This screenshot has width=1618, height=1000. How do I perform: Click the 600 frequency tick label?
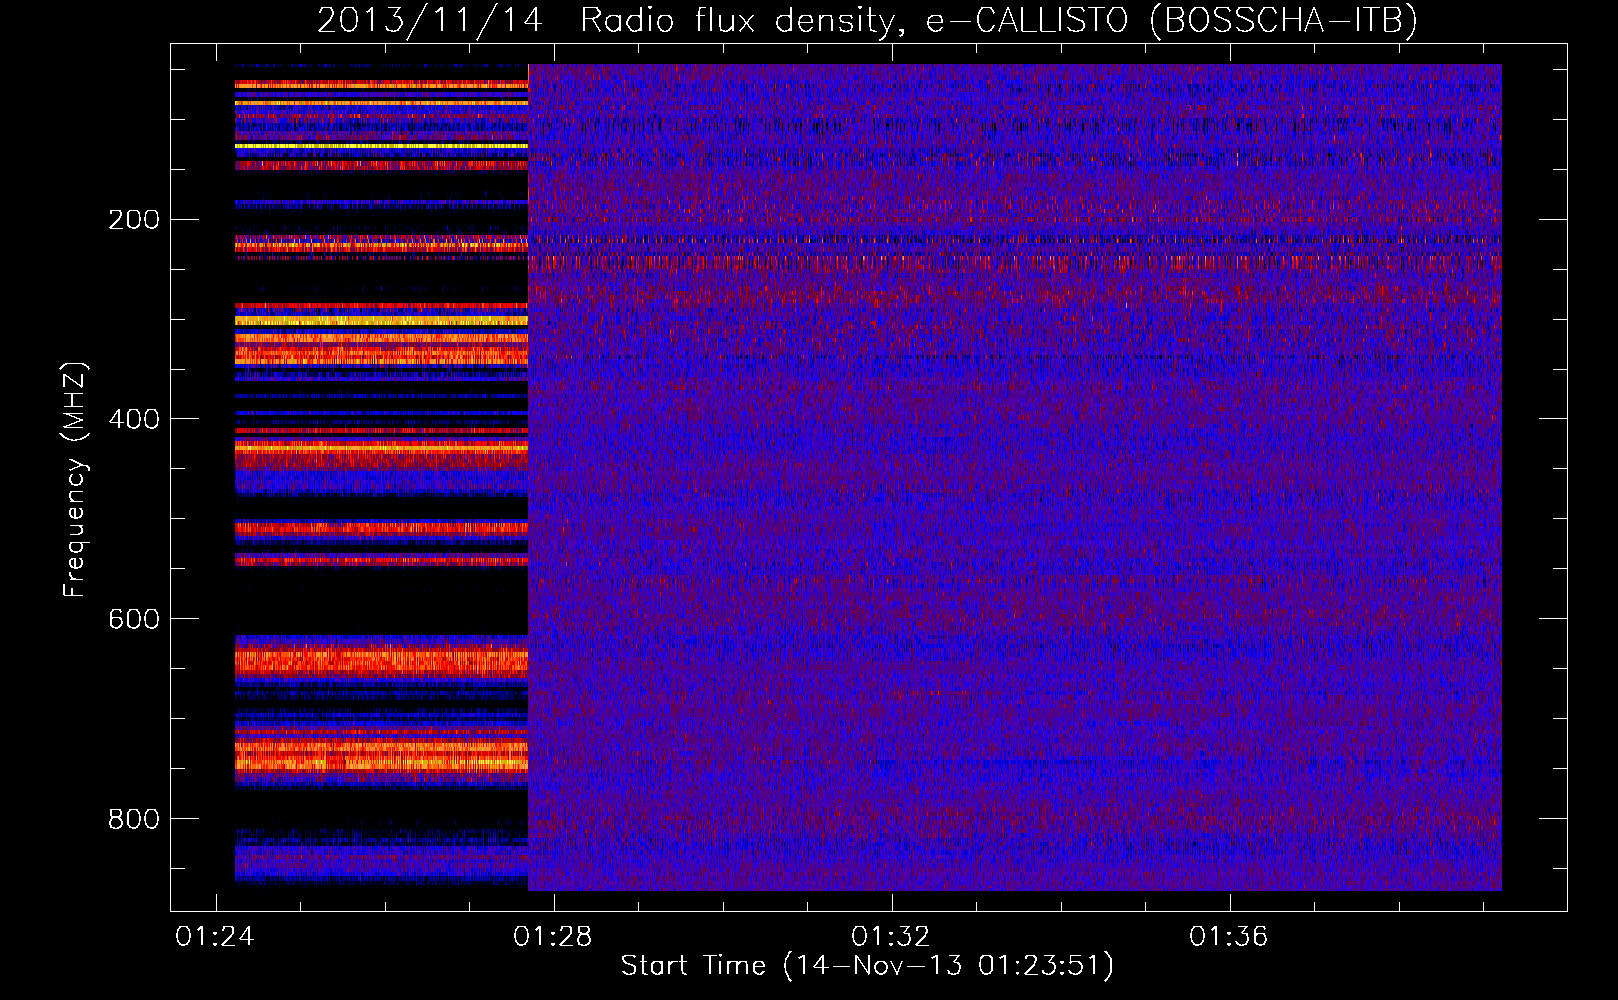(134, 619)
